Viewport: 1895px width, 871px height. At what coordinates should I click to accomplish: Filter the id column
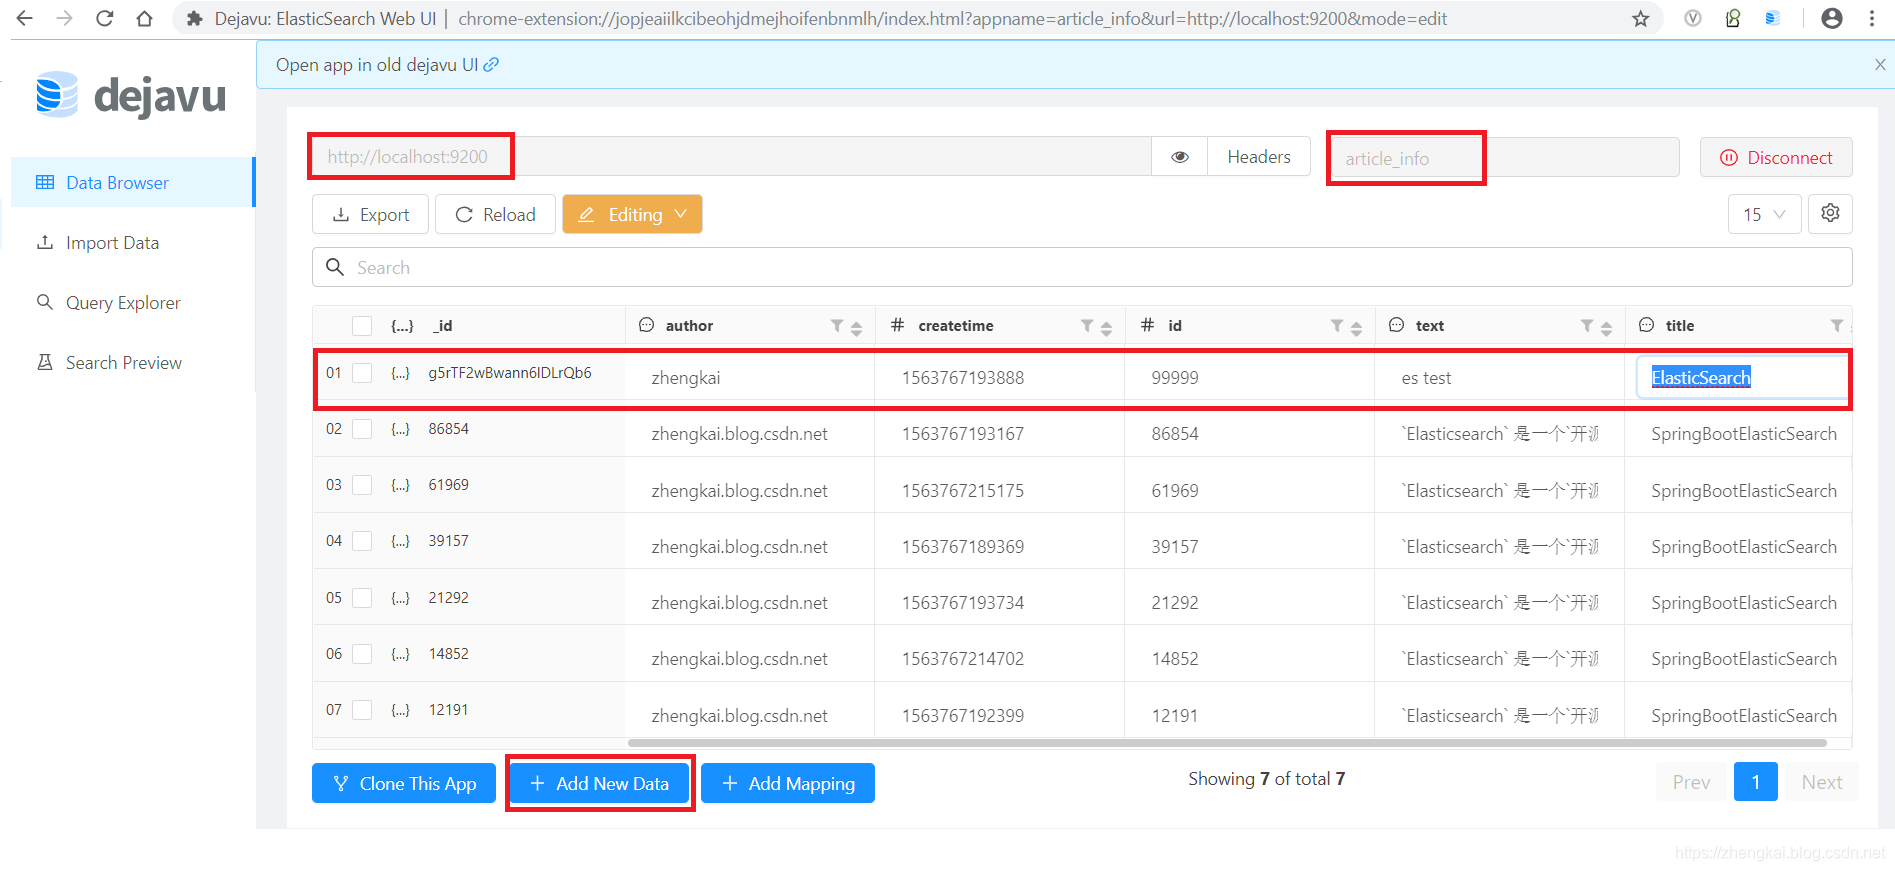click(x=1337, y=326)
